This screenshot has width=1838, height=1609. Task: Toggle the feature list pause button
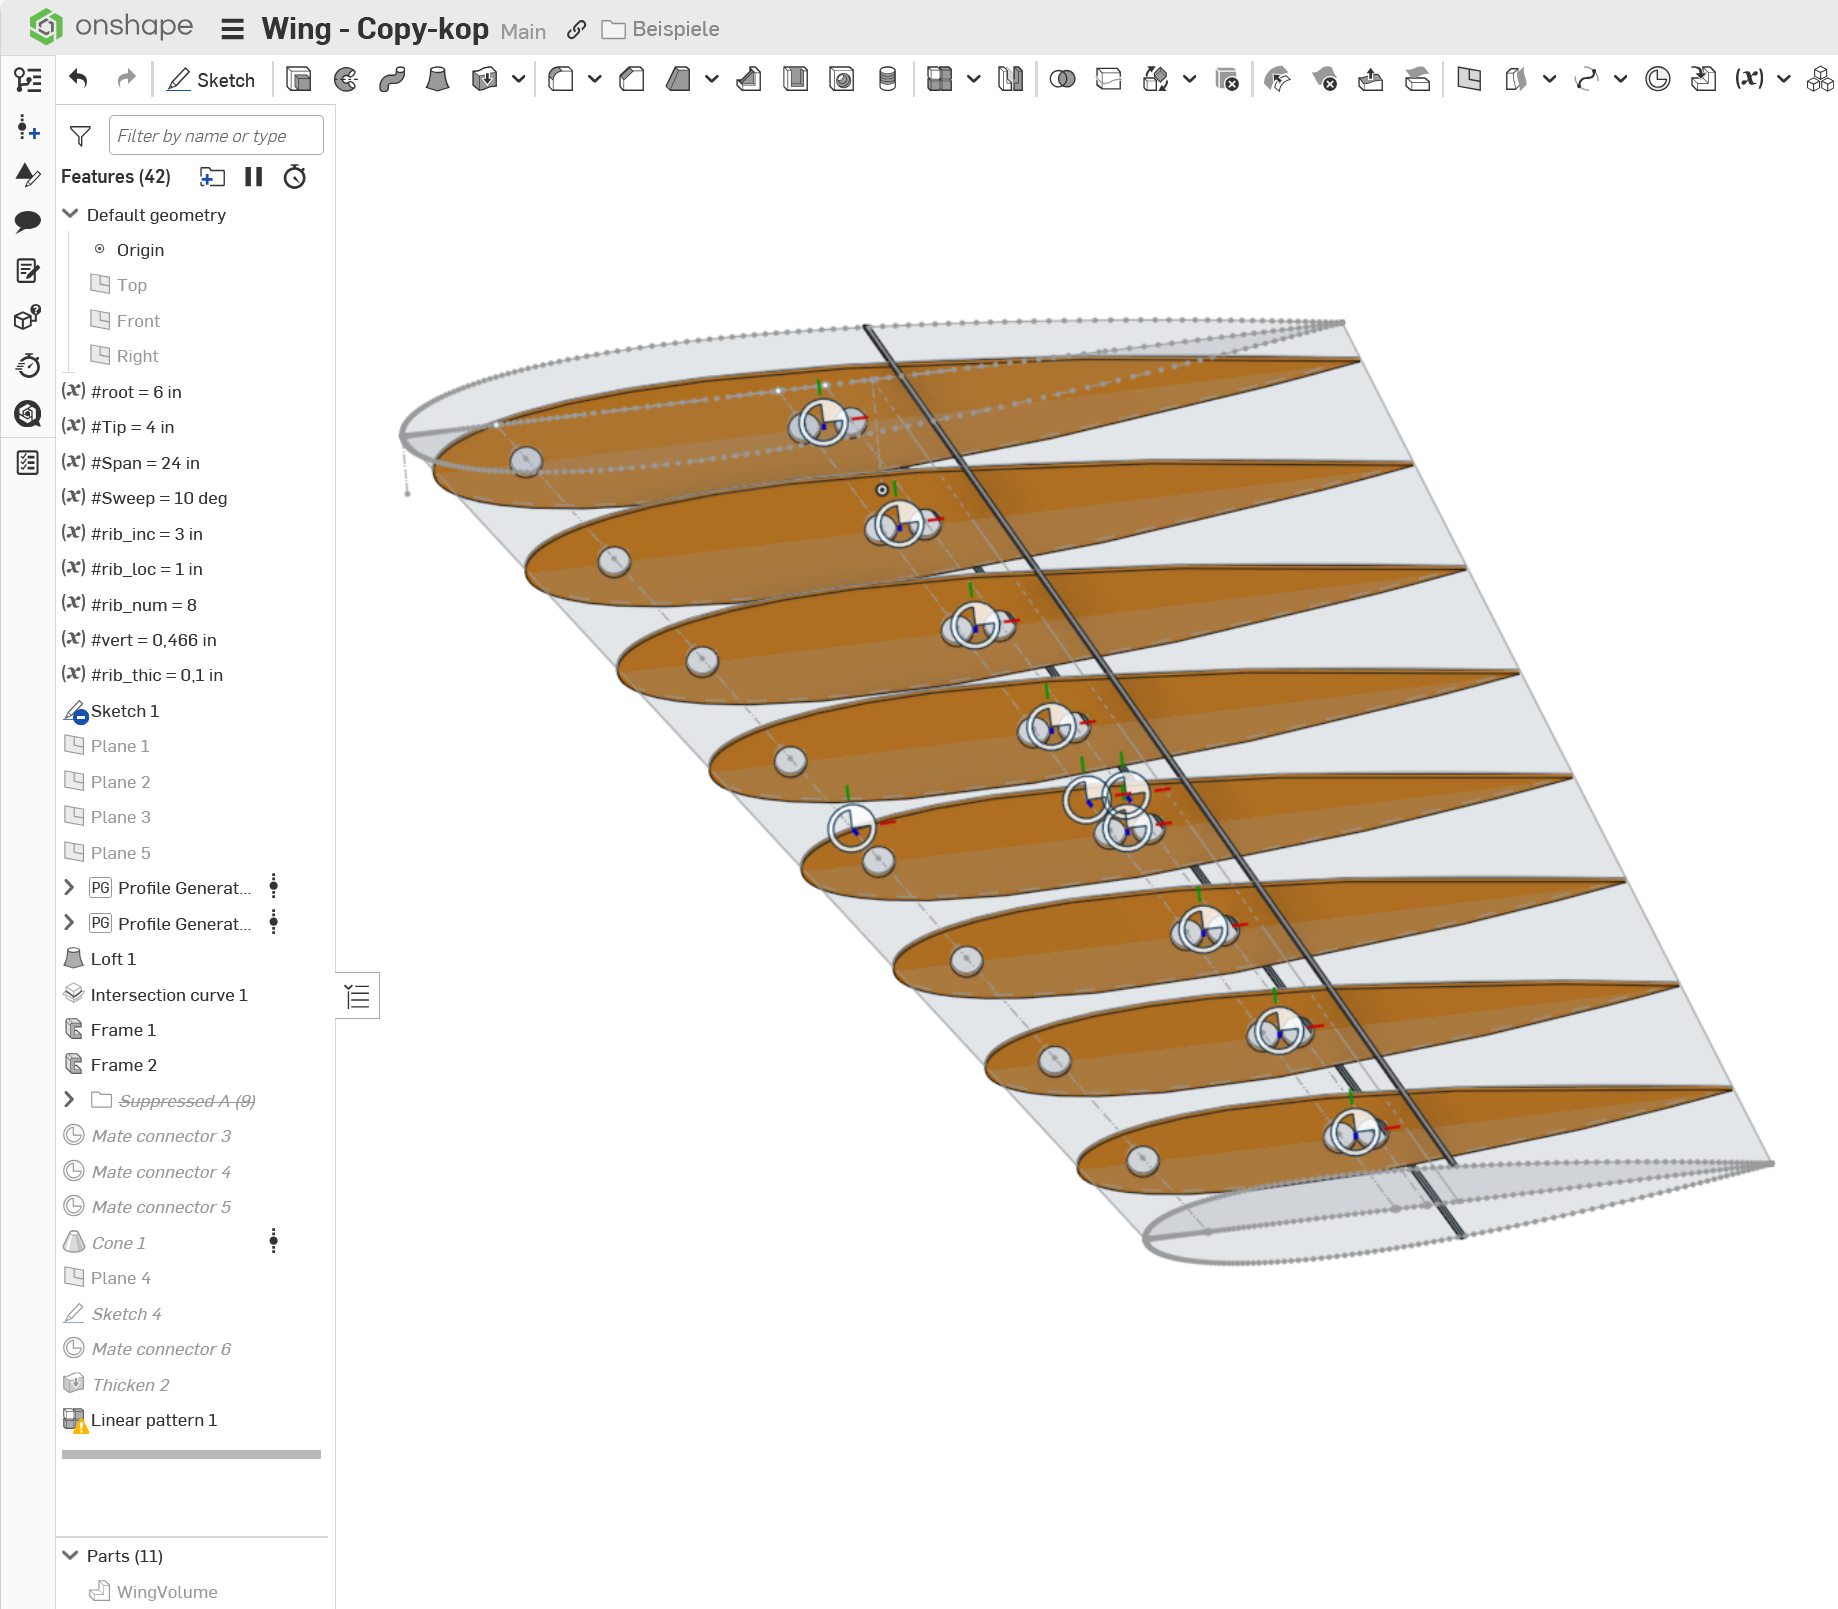tap(254, 177)
